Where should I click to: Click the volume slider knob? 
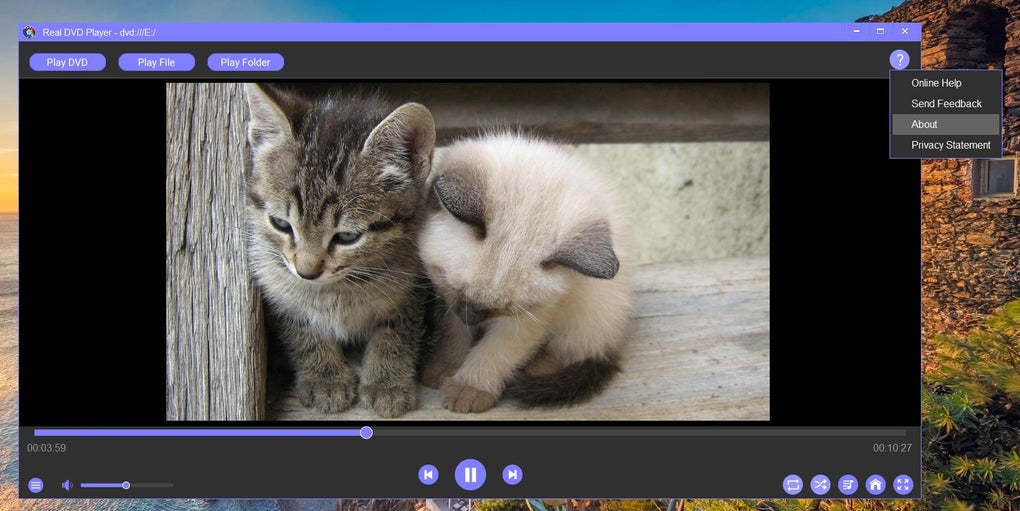tap(126, 485)
